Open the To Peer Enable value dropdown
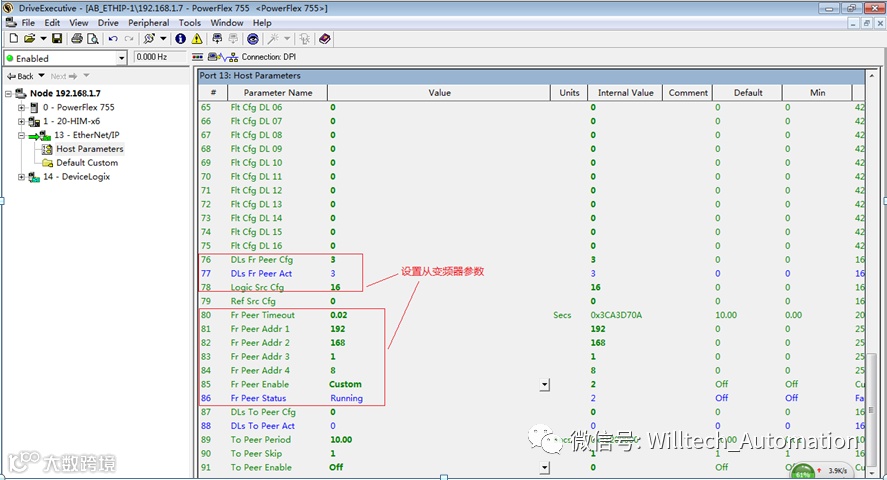 point(544,468)
